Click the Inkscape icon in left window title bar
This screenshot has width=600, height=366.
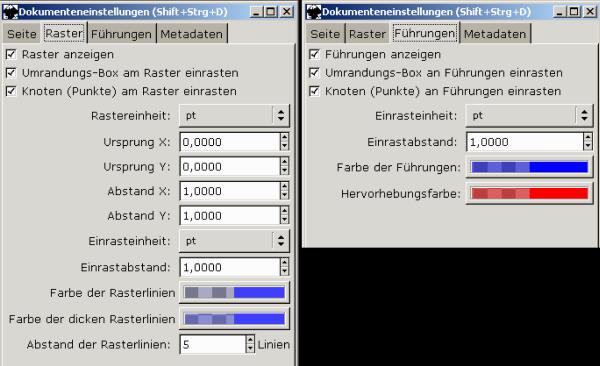10,12
